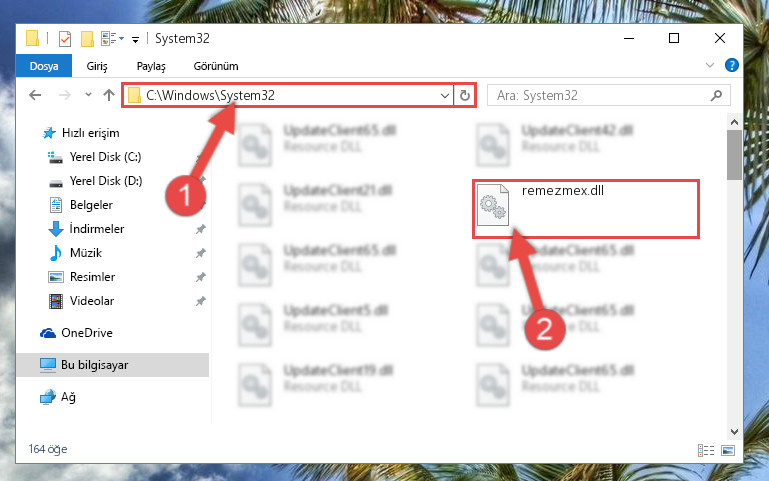Toggle pin beside Müzik folder

[x=201, y=253]
